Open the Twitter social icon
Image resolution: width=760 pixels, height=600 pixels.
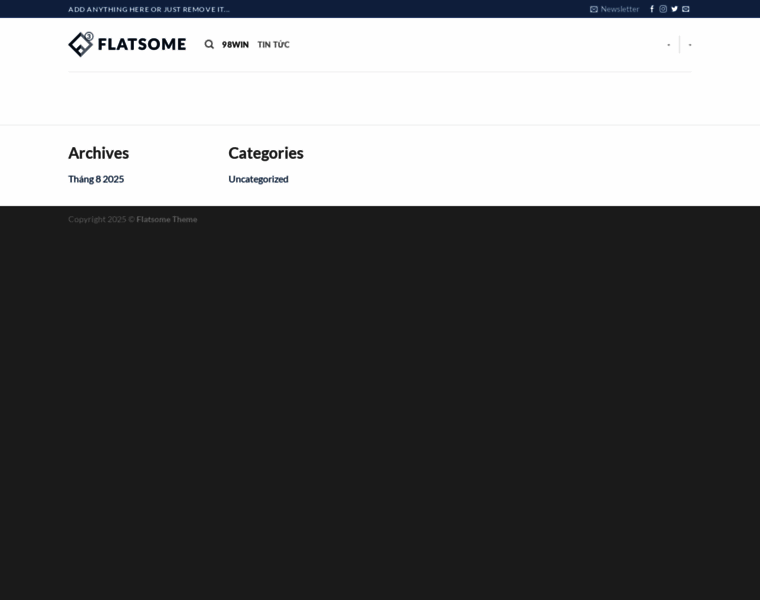click(674, 9)
